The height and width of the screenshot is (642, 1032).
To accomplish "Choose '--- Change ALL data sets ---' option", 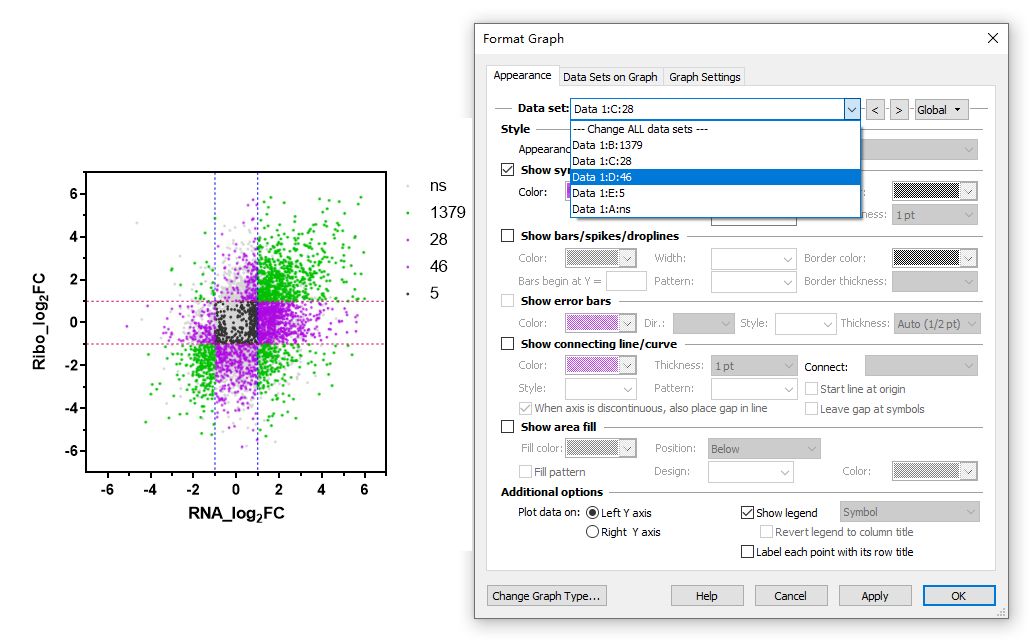I will click(x=715, y=129).
